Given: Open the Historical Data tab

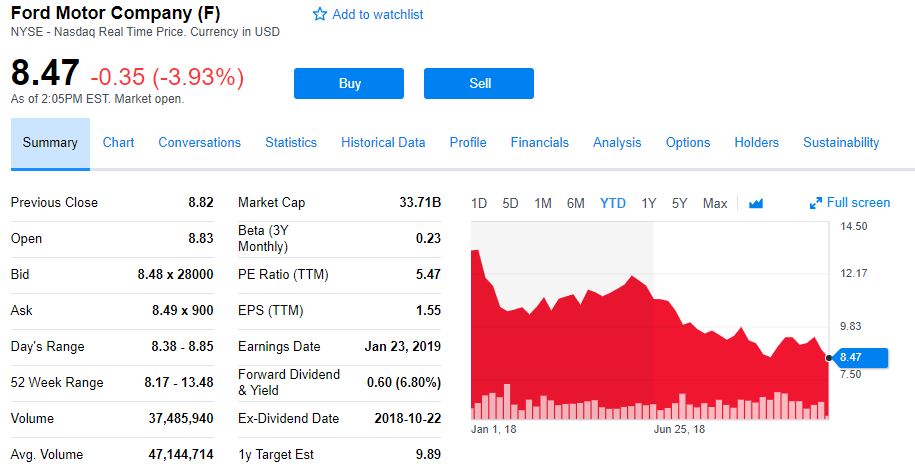Looking at the screenshot, I should (x=383, y=142).
